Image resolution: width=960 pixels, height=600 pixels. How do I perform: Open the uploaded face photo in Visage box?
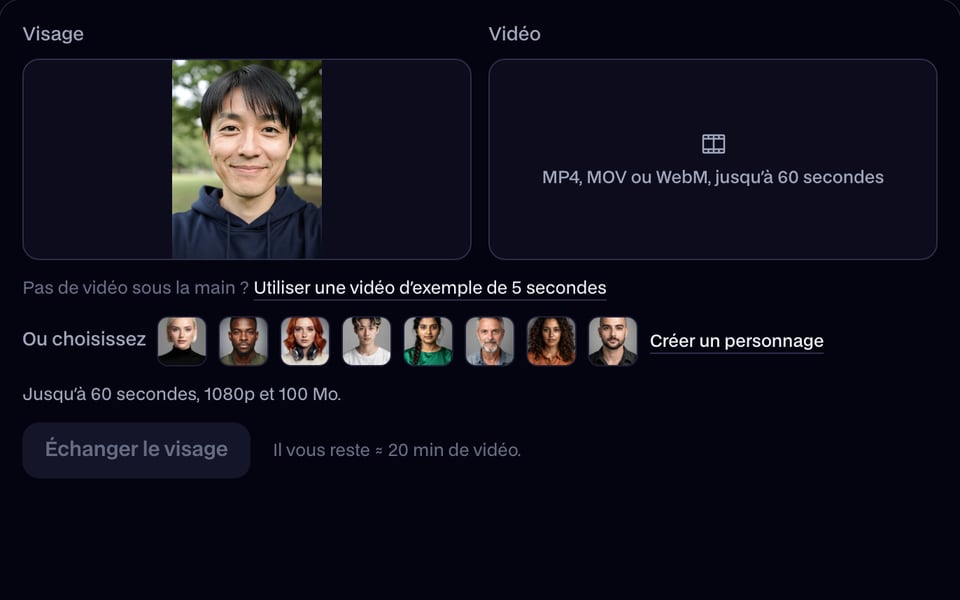(x=247, y=159)
